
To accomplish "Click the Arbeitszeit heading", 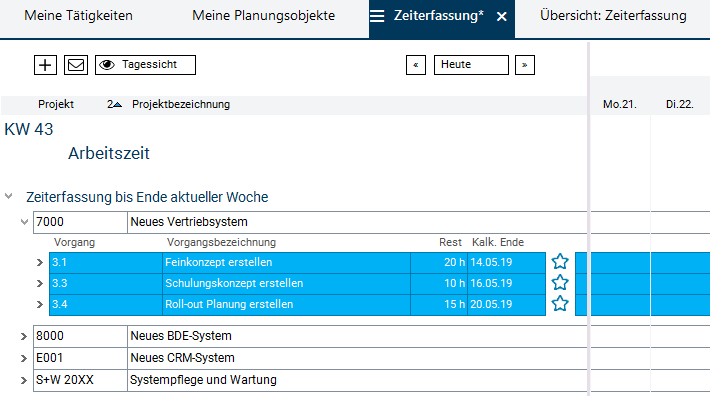I will click(x=109, y=153).
